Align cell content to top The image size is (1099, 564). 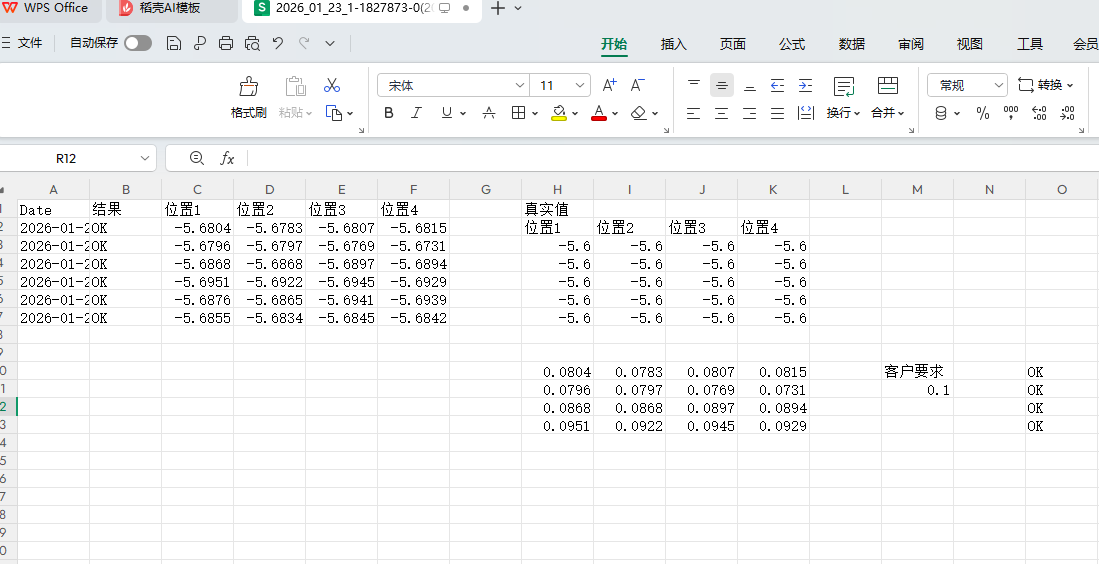694,85
